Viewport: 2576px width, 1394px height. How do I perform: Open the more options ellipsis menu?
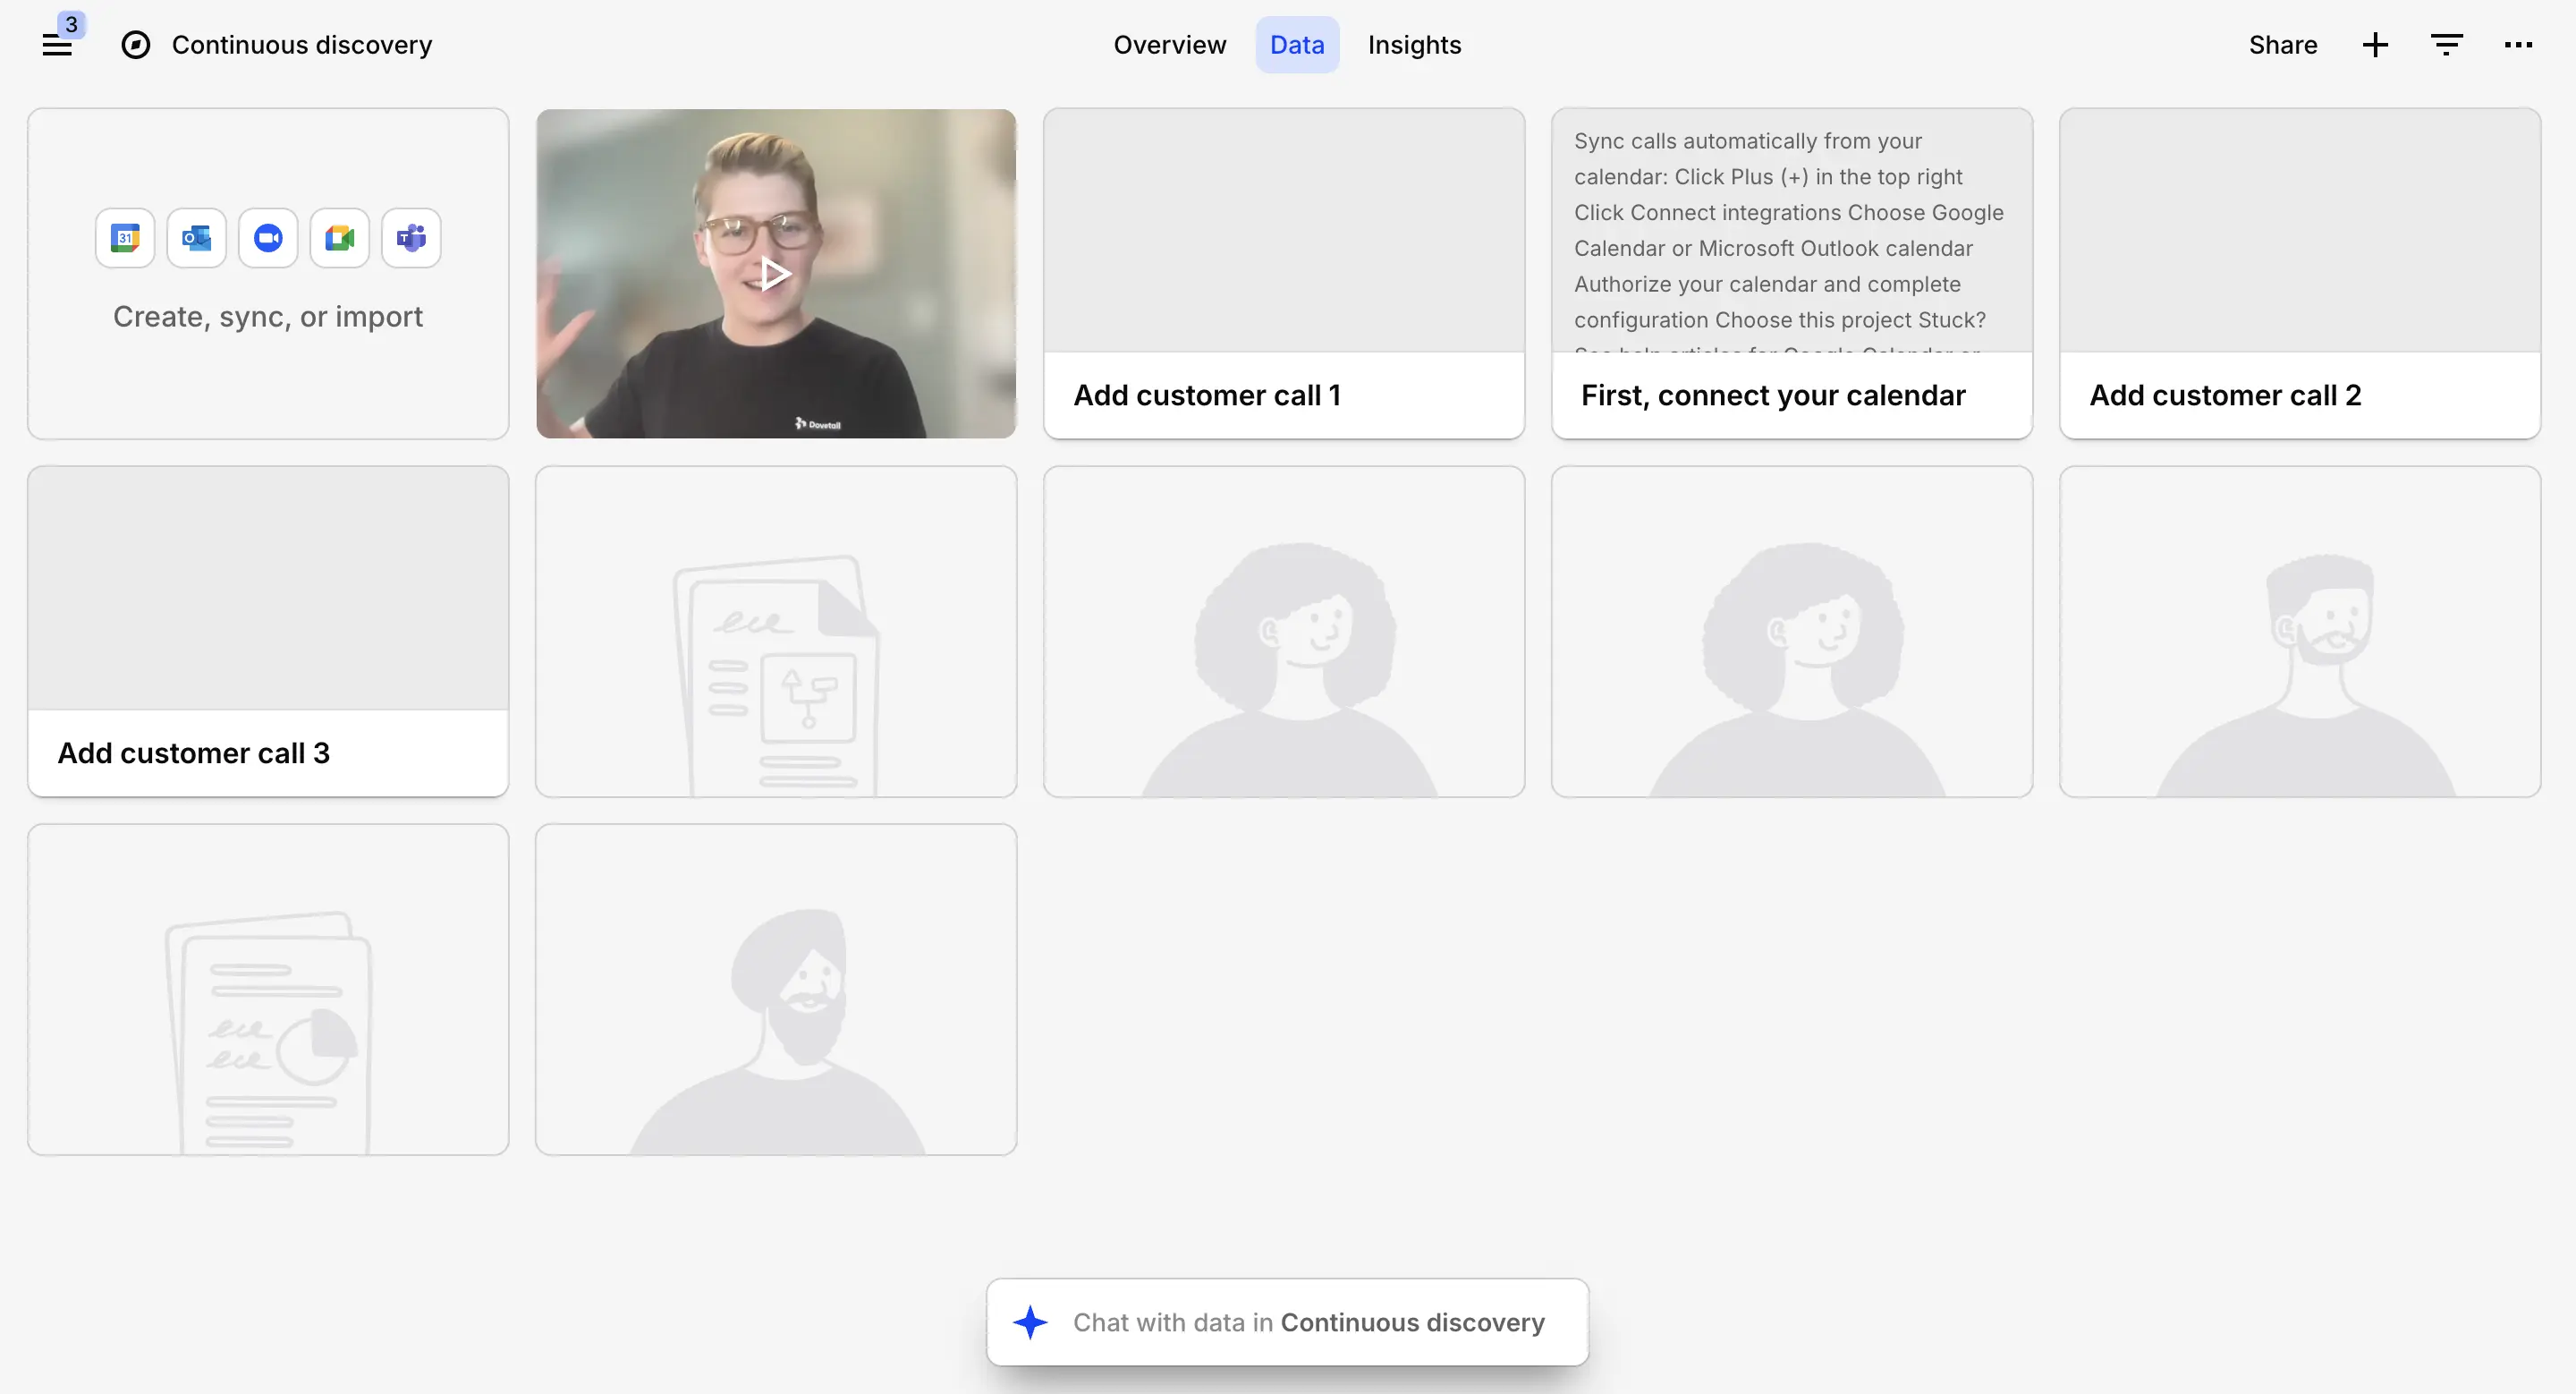pos(2519,44)
